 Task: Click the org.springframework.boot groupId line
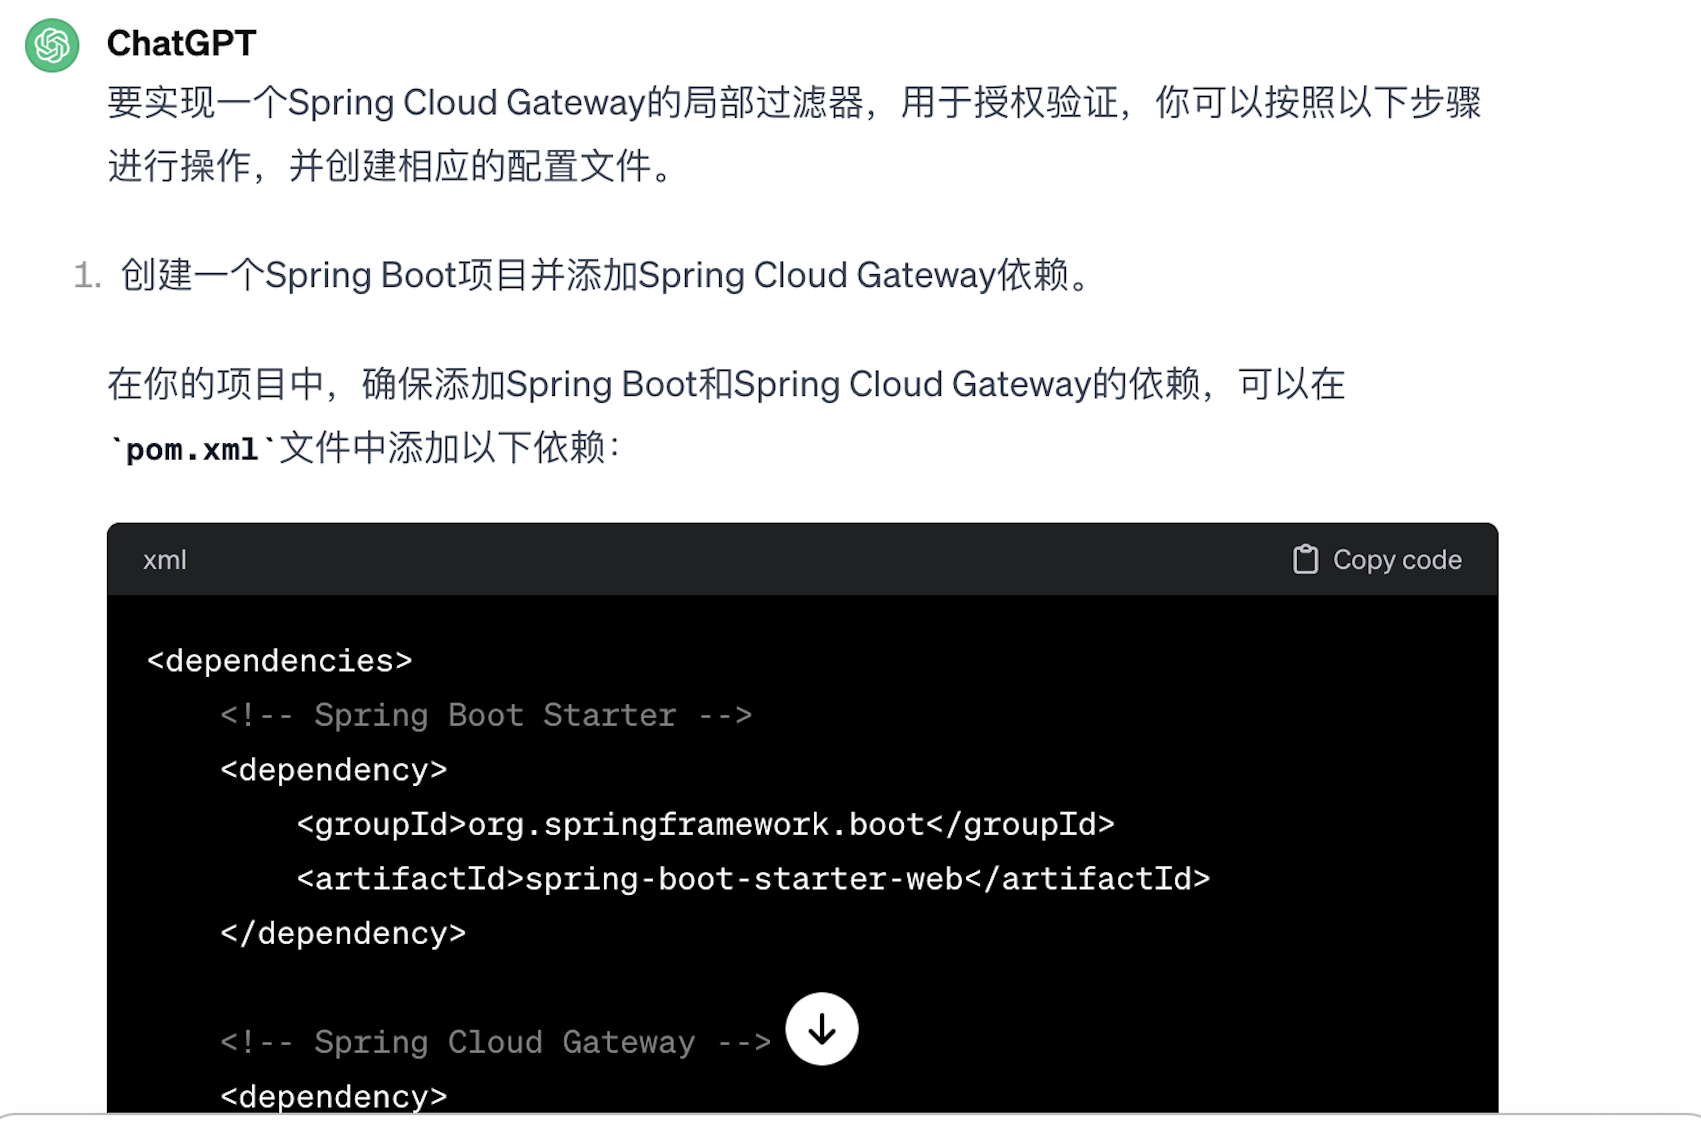click(x=705, y=824)
